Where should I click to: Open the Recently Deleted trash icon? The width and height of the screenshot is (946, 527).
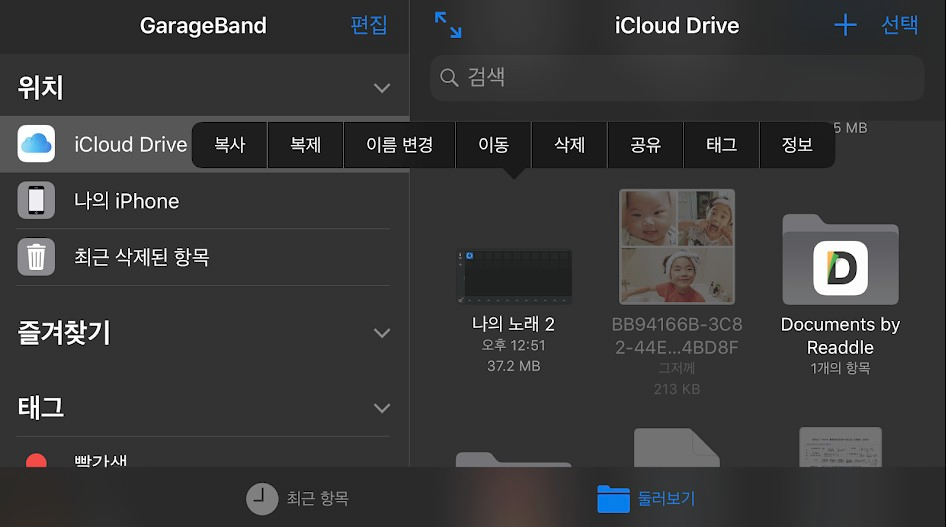pos(36,257)
